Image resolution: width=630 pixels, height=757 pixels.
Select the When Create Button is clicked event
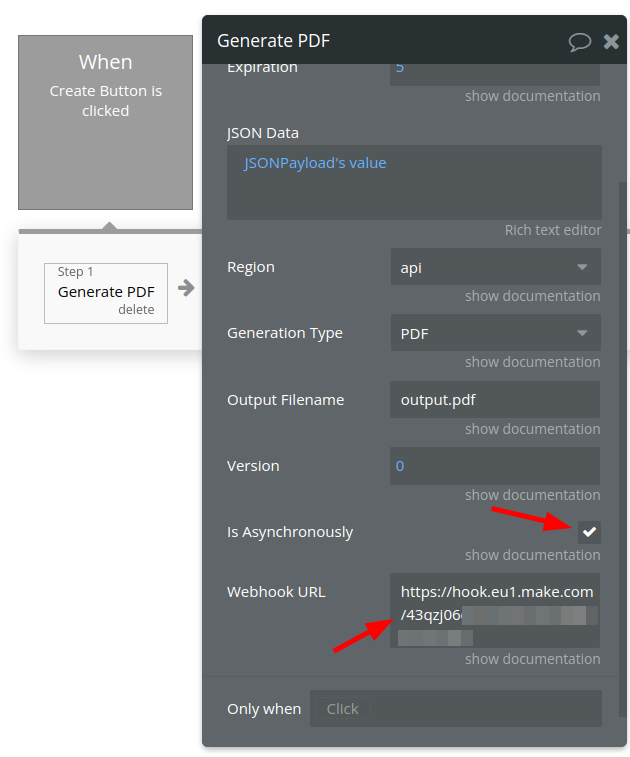coord(105,122)
